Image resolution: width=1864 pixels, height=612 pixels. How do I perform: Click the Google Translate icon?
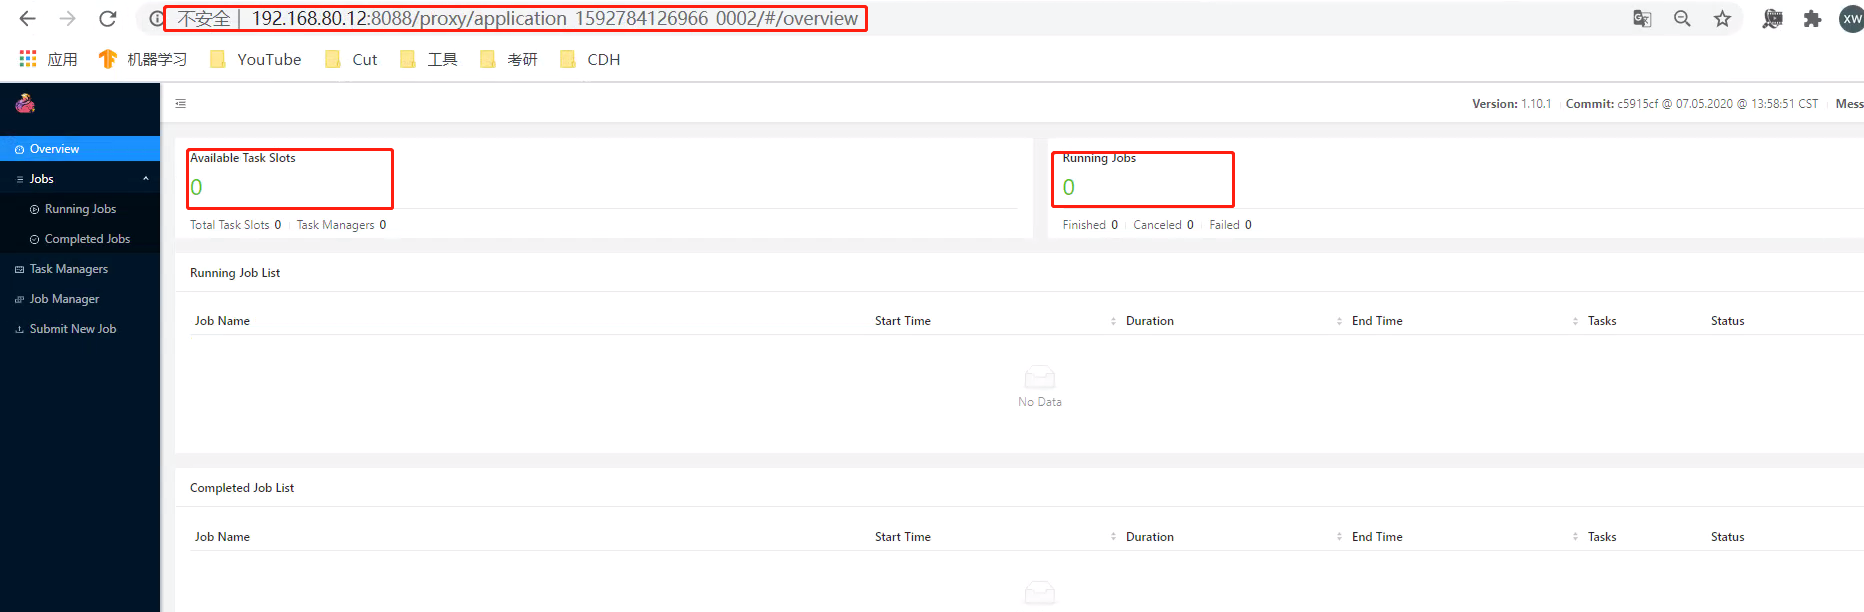click(x=1642, y=18)
